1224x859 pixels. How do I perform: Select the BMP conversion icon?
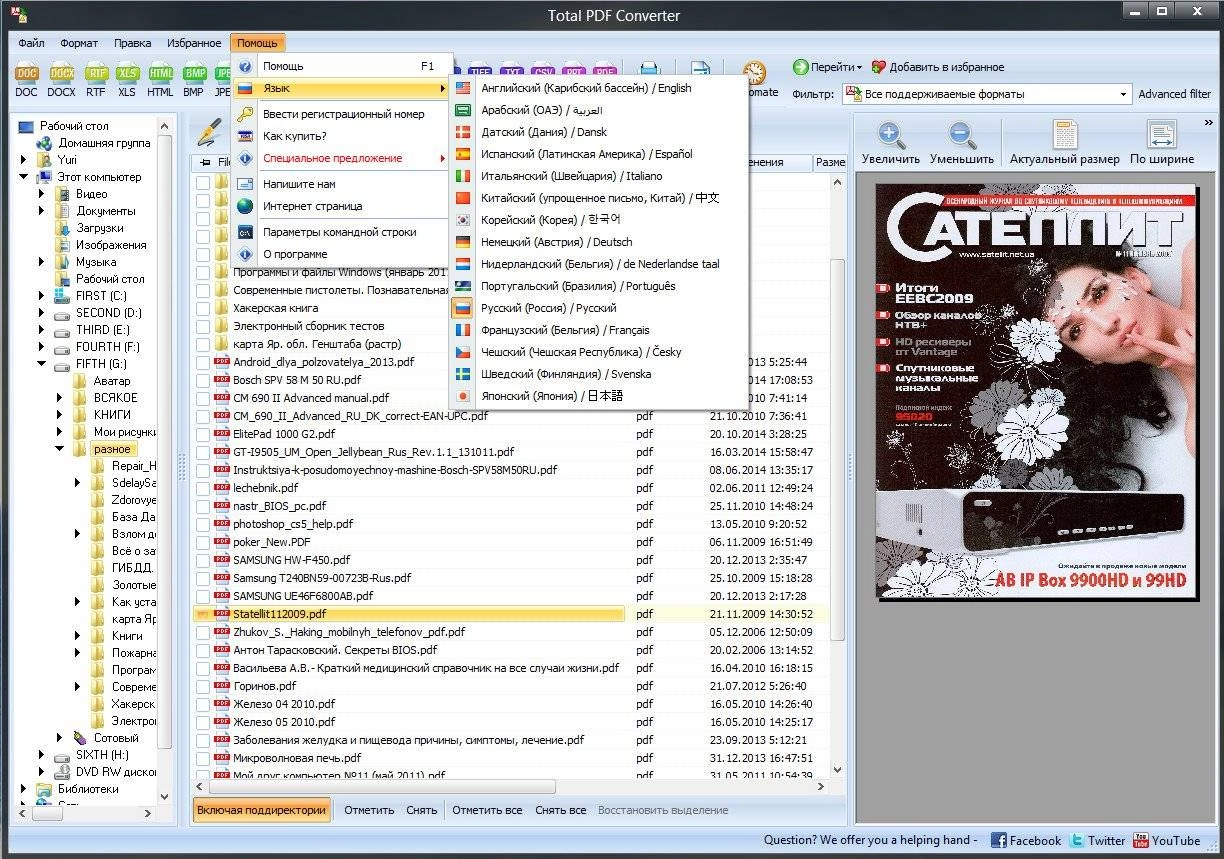tap(193, 73)
